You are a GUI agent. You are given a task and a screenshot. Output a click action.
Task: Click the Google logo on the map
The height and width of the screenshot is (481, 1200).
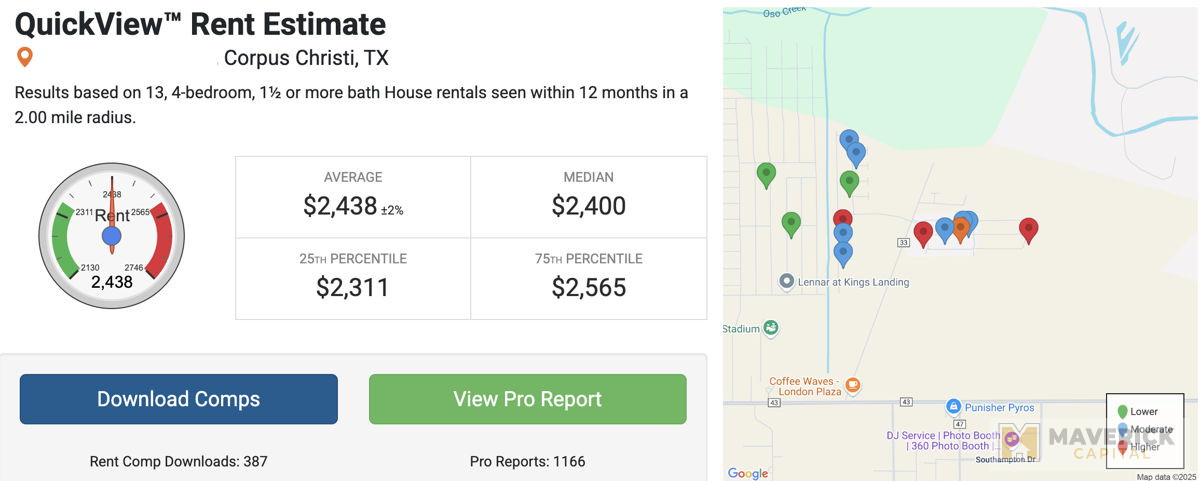coord(747,473)
